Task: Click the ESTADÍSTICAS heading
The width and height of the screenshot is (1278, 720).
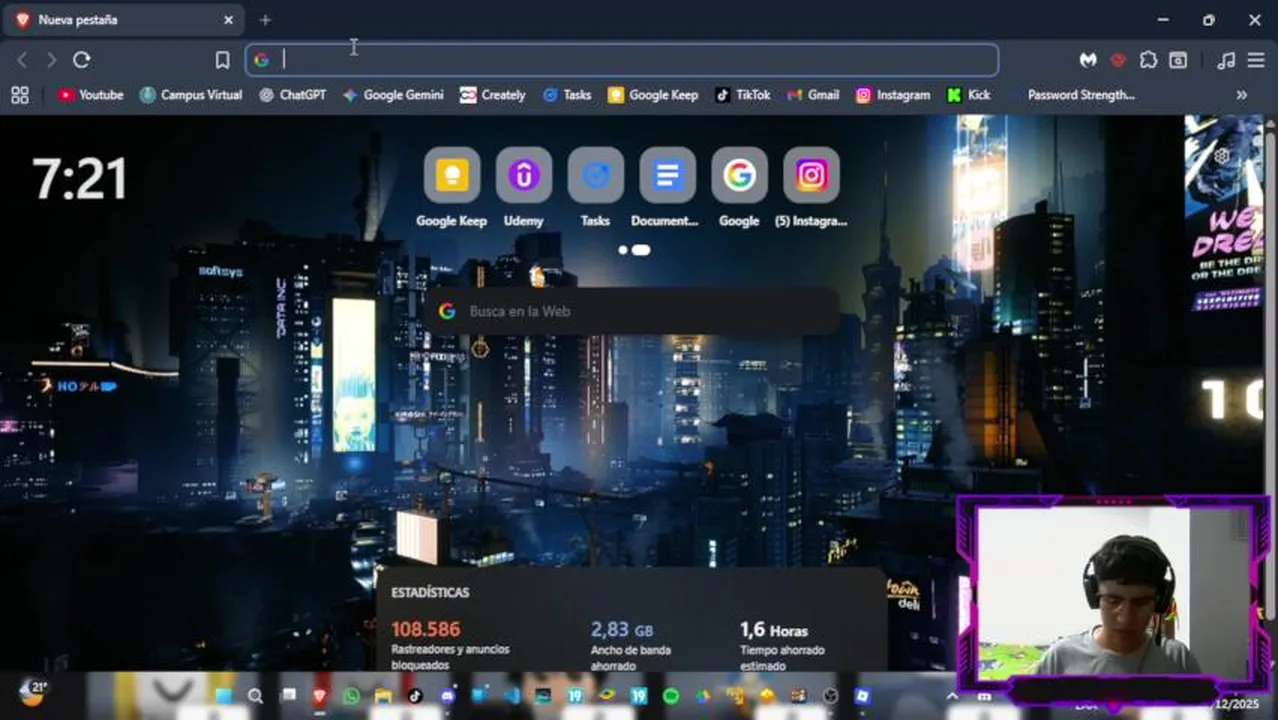Action: point(430,592)
